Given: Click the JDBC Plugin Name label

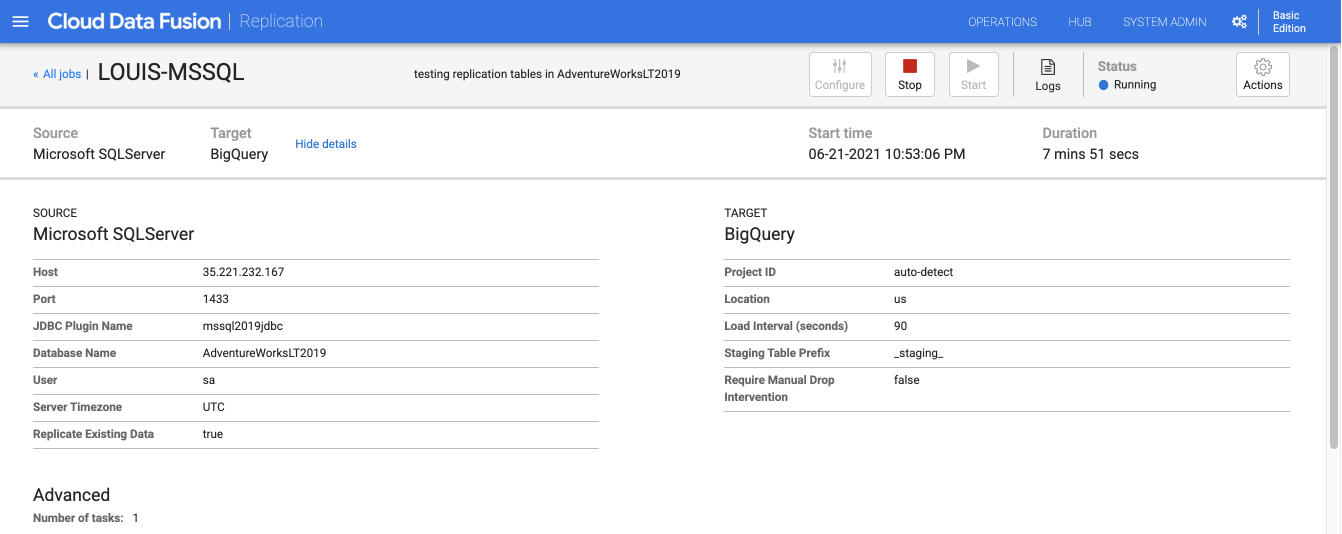Looking at the screenshot, I should [x=82, y=326].
